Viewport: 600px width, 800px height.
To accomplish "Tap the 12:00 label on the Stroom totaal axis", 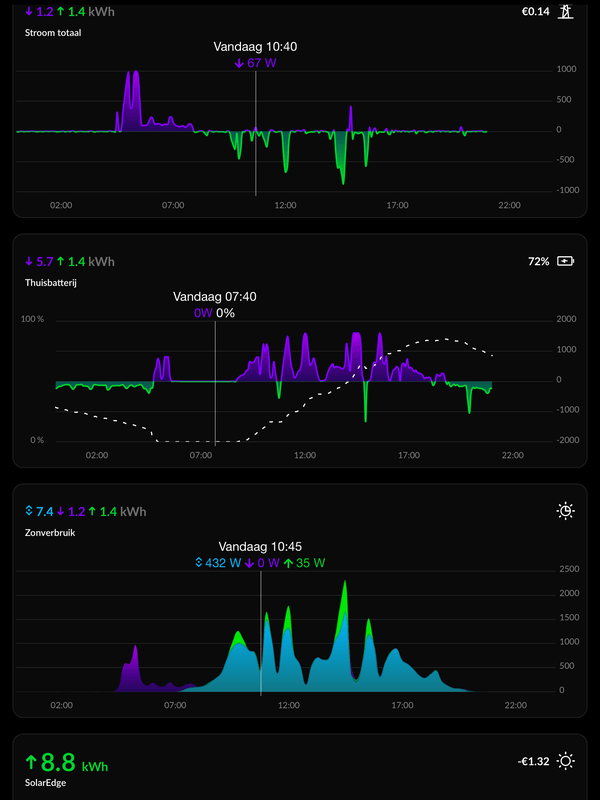I will click(x=285, y=205).
